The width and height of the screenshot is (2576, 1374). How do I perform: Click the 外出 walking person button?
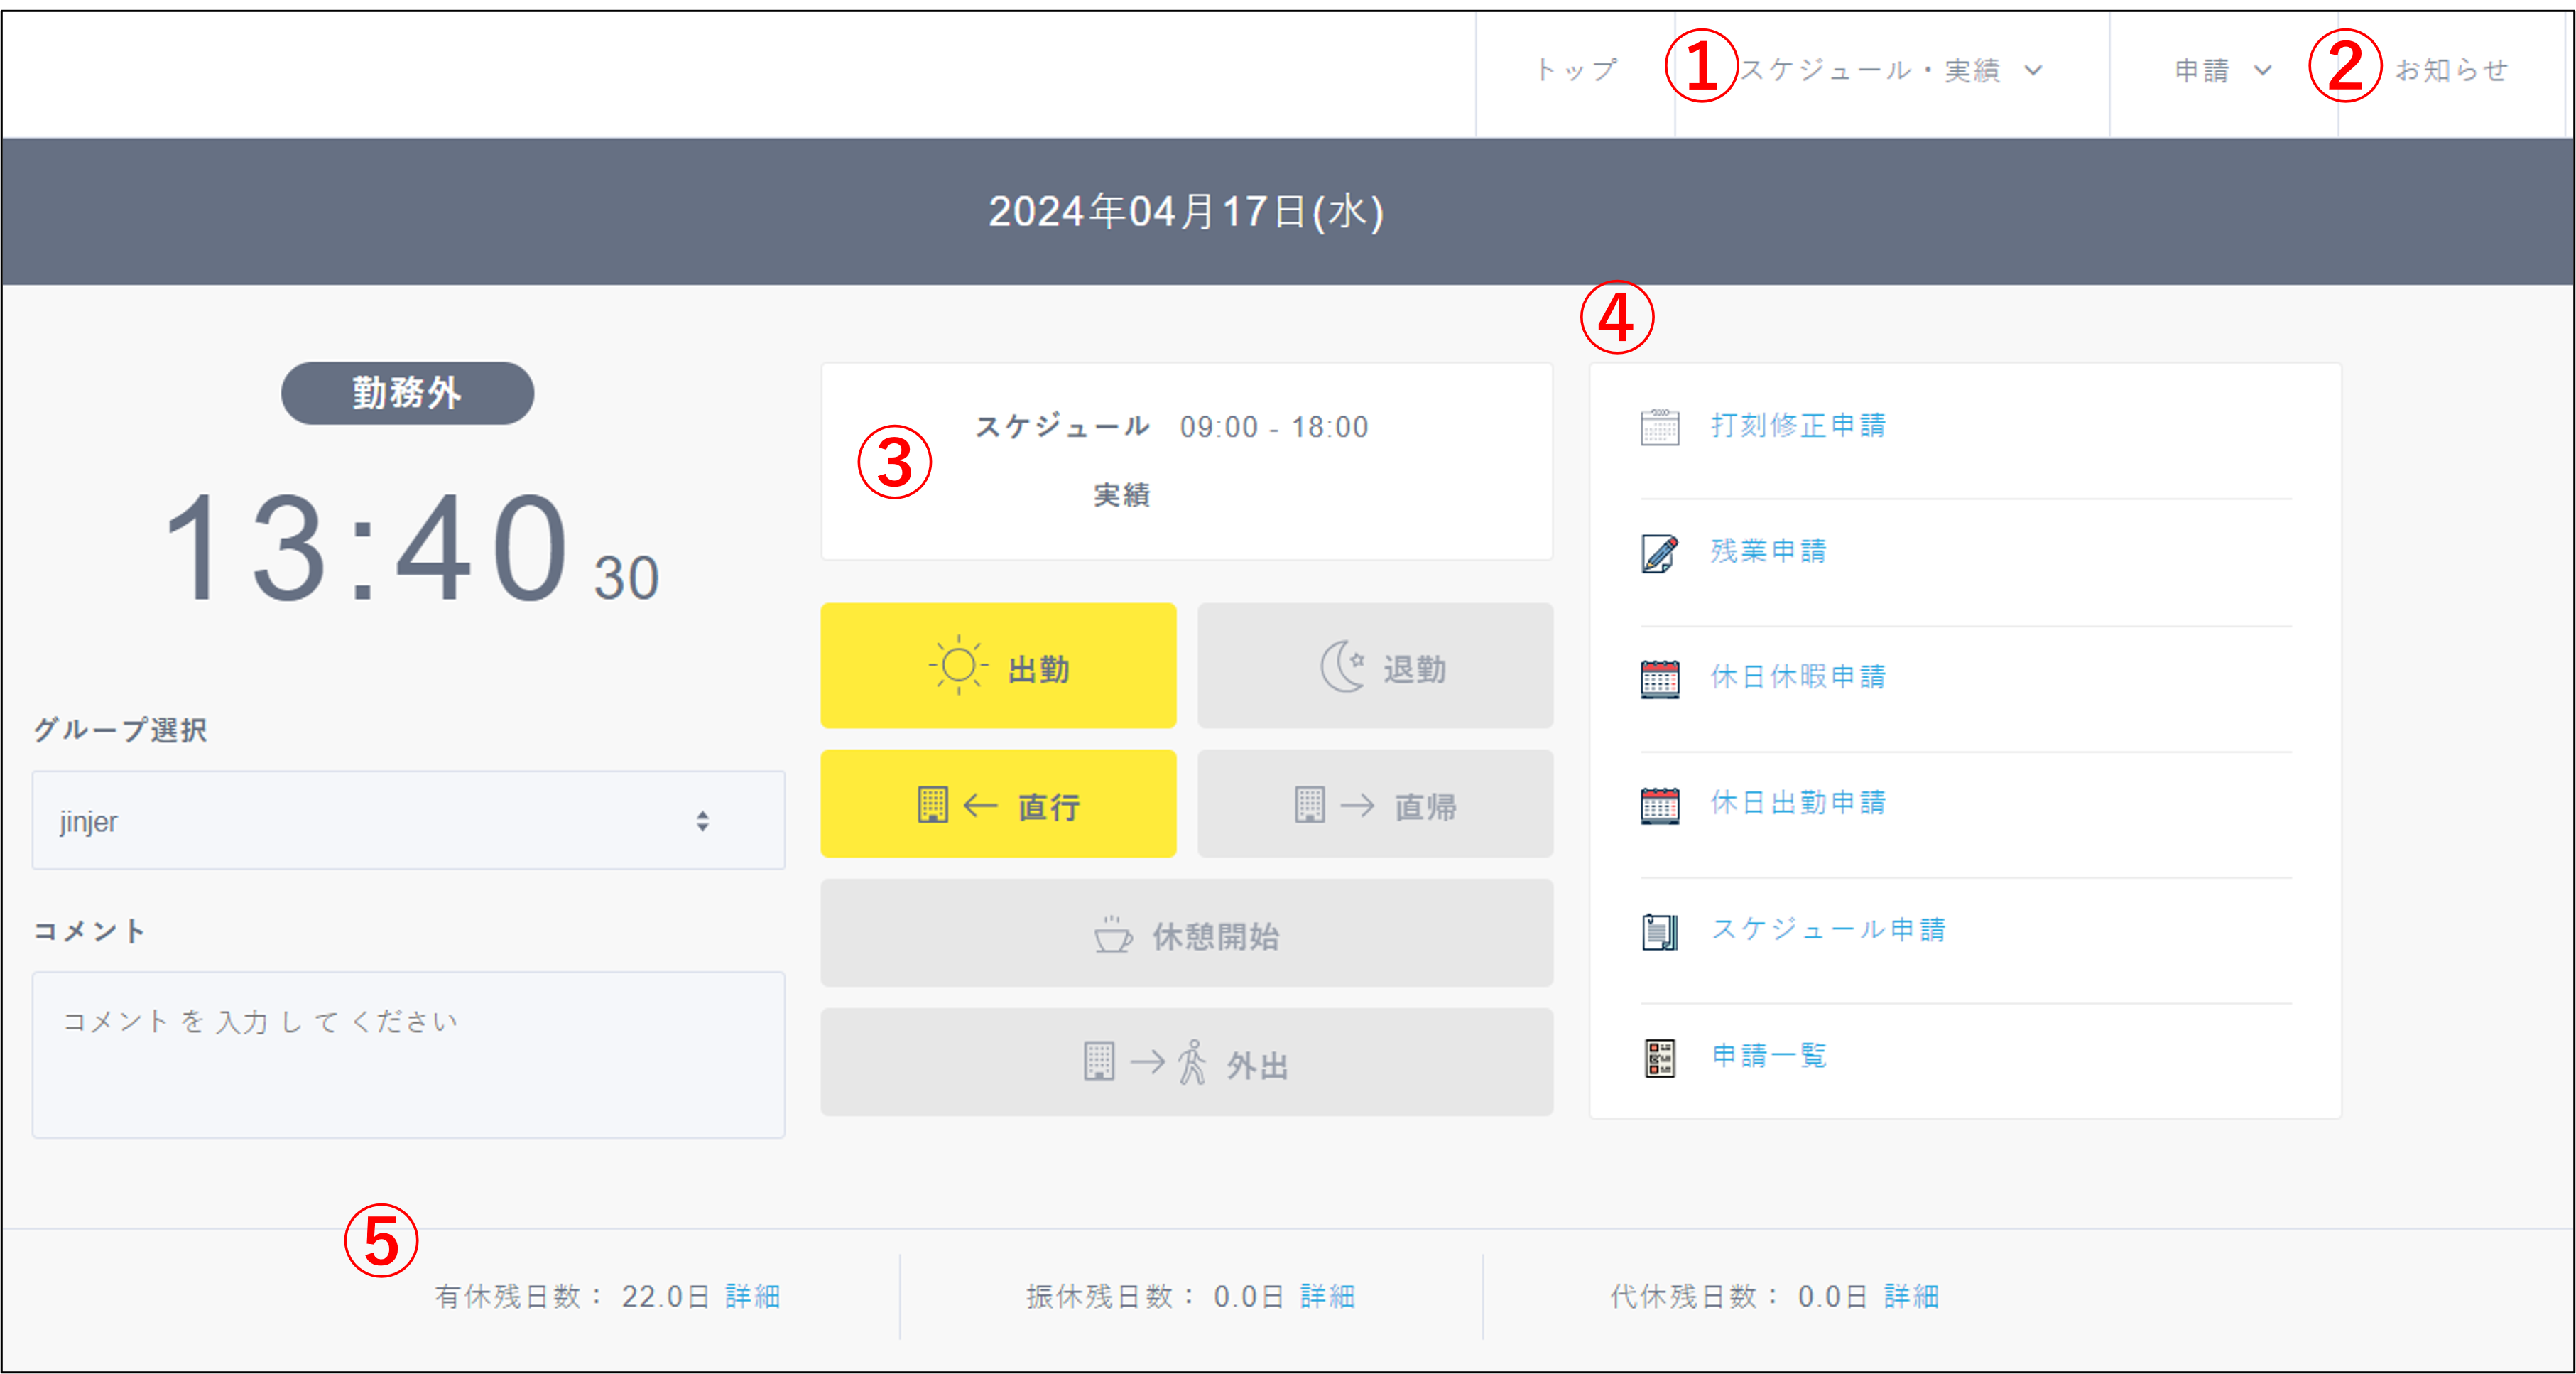pyautogui.click(x=1186, y=1063)
